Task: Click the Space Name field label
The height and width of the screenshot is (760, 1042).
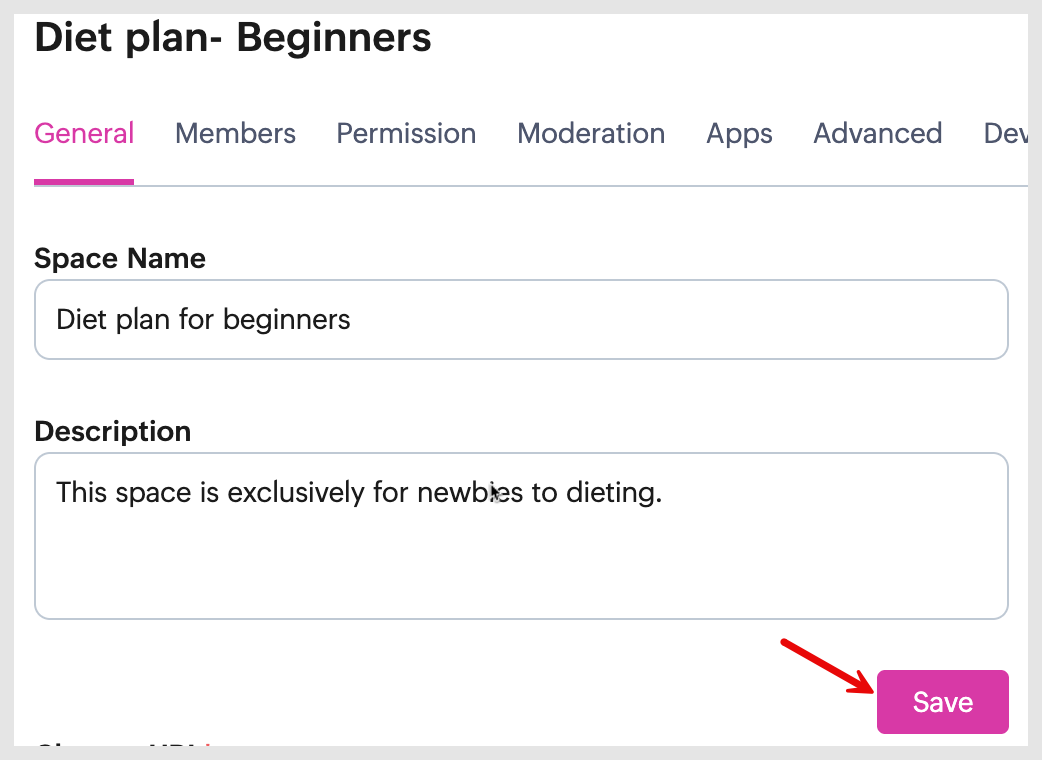Action: click(x=120, y=259)
